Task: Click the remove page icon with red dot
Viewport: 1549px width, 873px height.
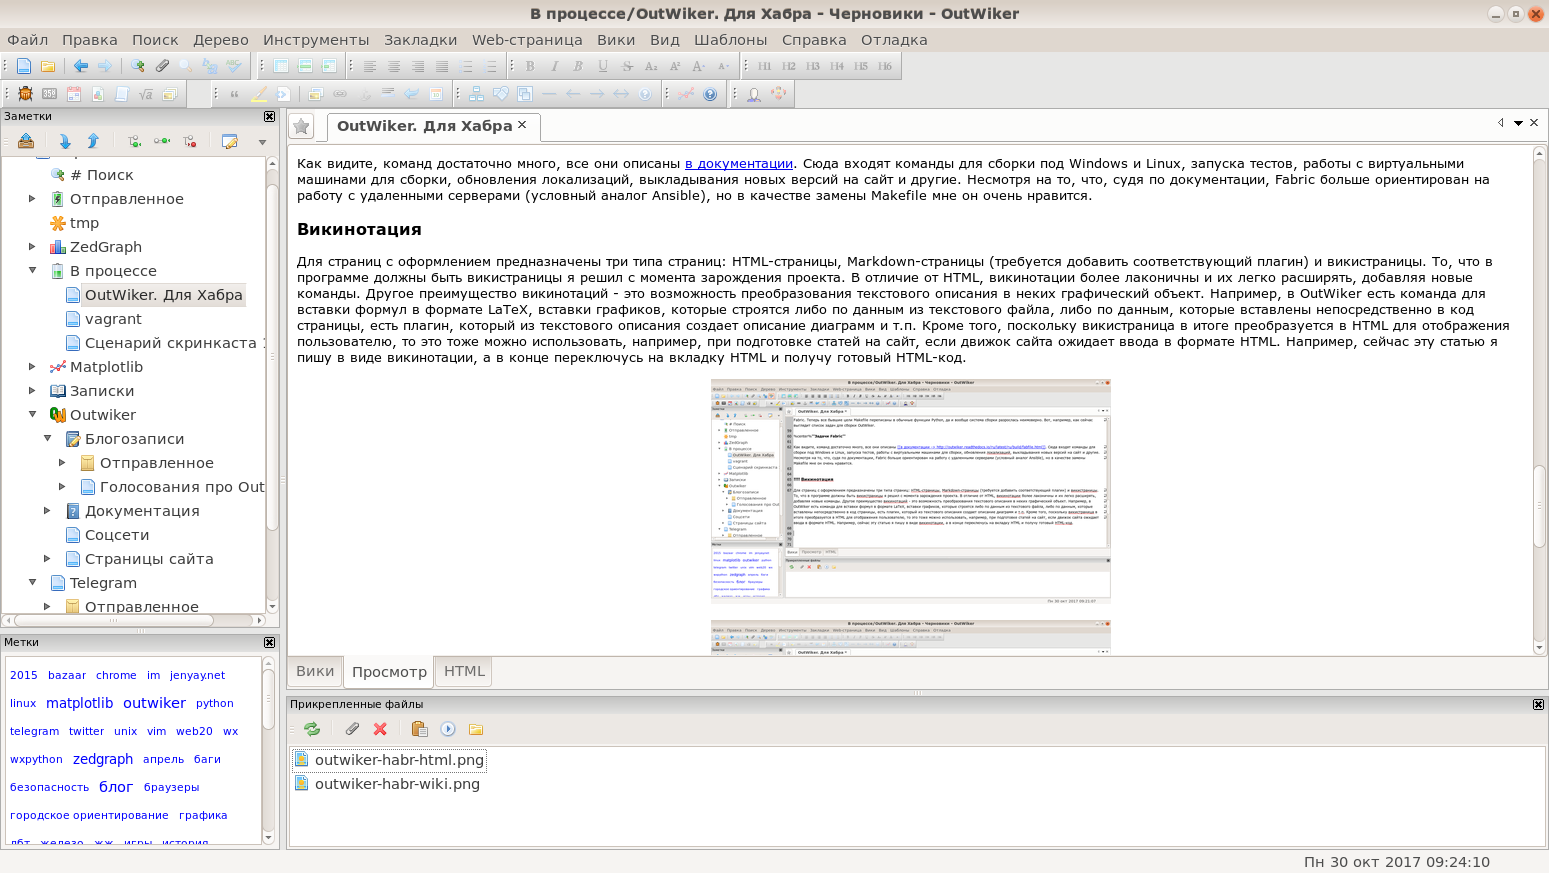Action: (190, 141)
